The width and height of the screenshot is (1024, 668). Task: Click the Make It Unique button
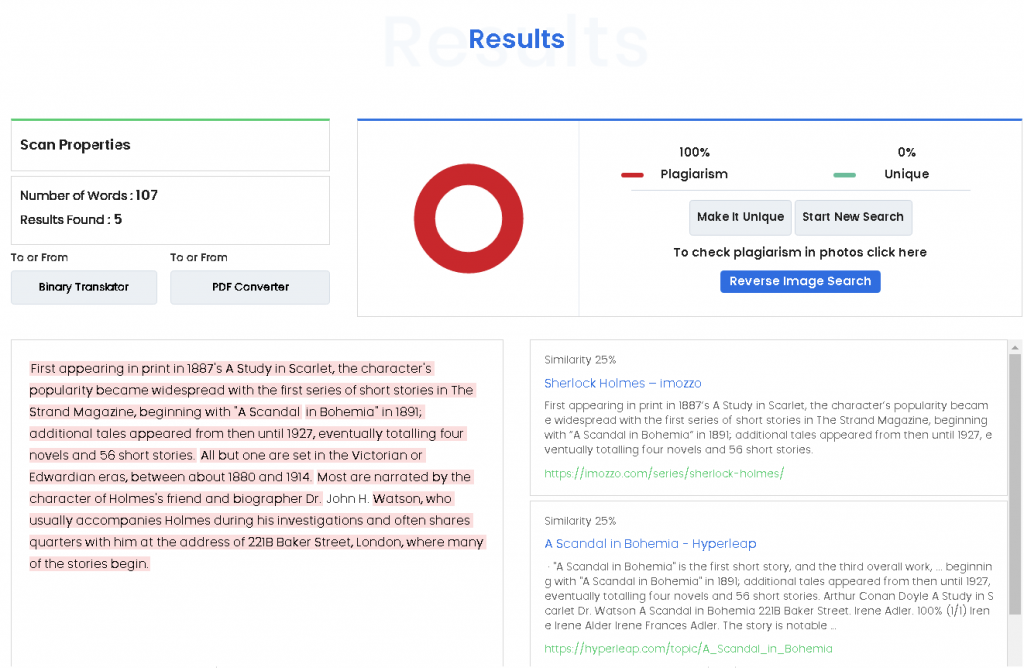[x=740, y=217]
